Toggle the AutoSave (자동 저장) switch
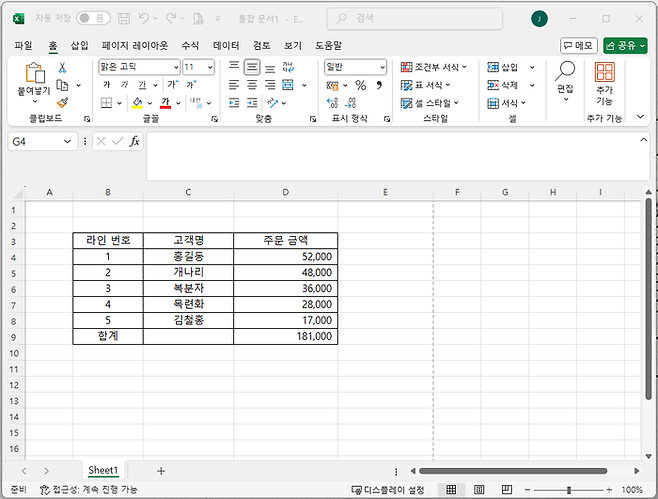This screenshot has height=499, width=658. click(94, 18)
